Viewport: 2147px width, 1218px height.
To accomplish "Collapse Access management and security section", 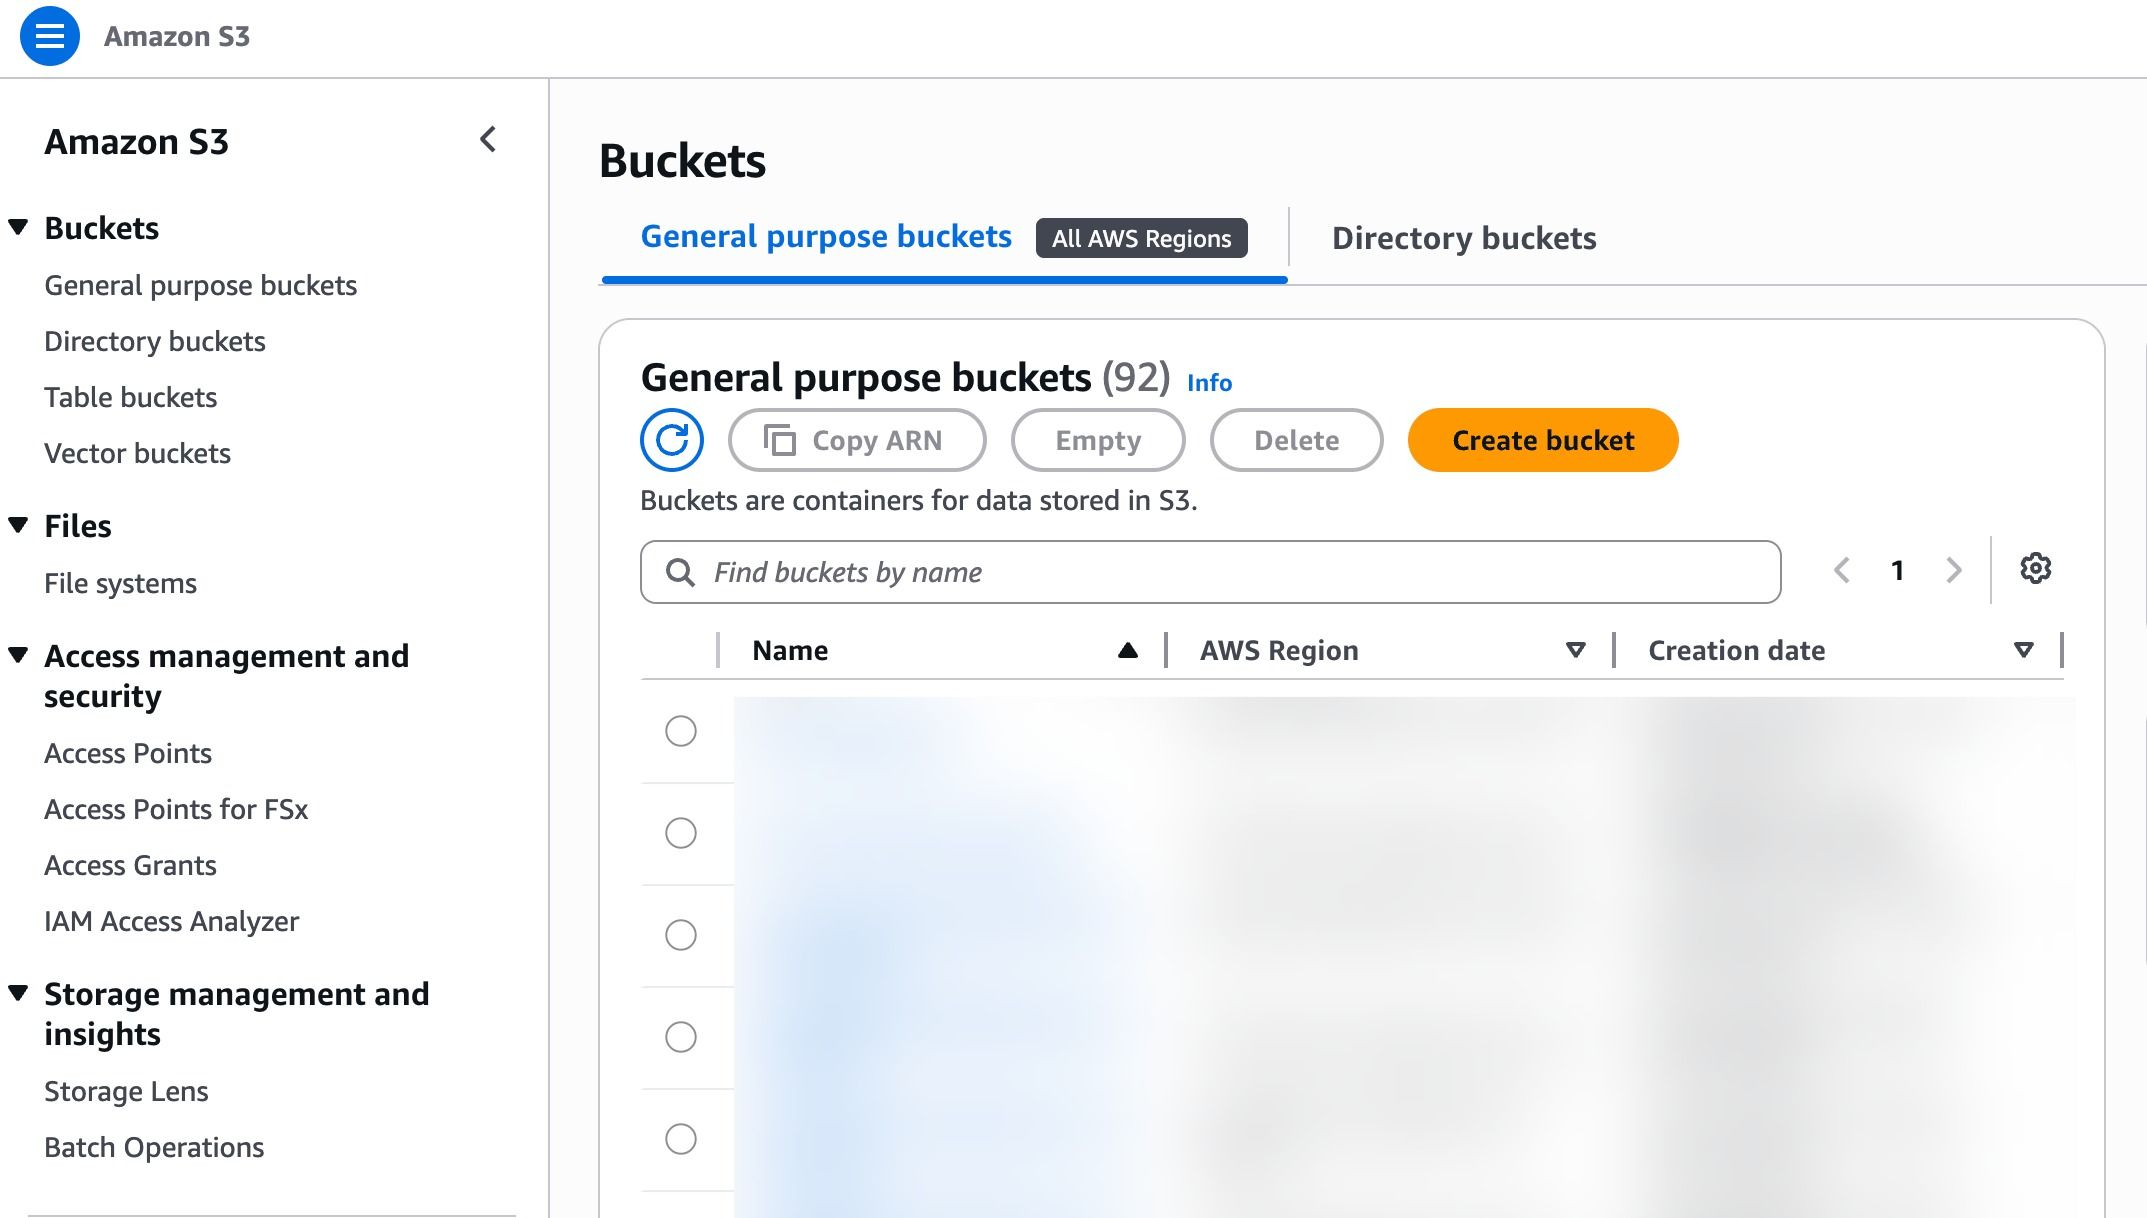I will tap(18, 655).
